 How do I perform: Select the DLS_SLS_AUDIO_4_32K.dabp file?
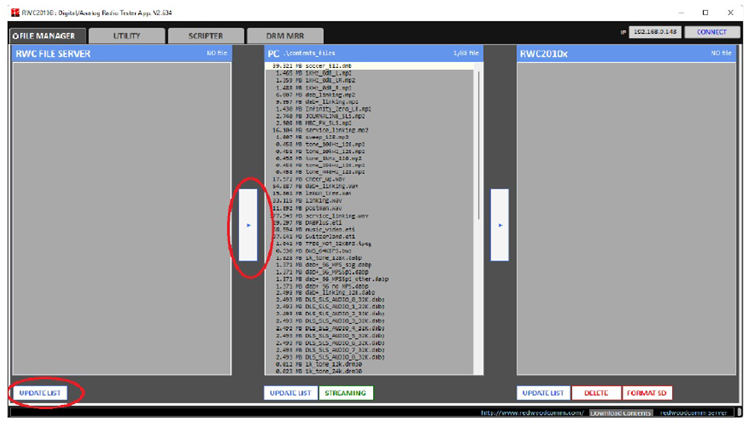[x=369, y=328]
